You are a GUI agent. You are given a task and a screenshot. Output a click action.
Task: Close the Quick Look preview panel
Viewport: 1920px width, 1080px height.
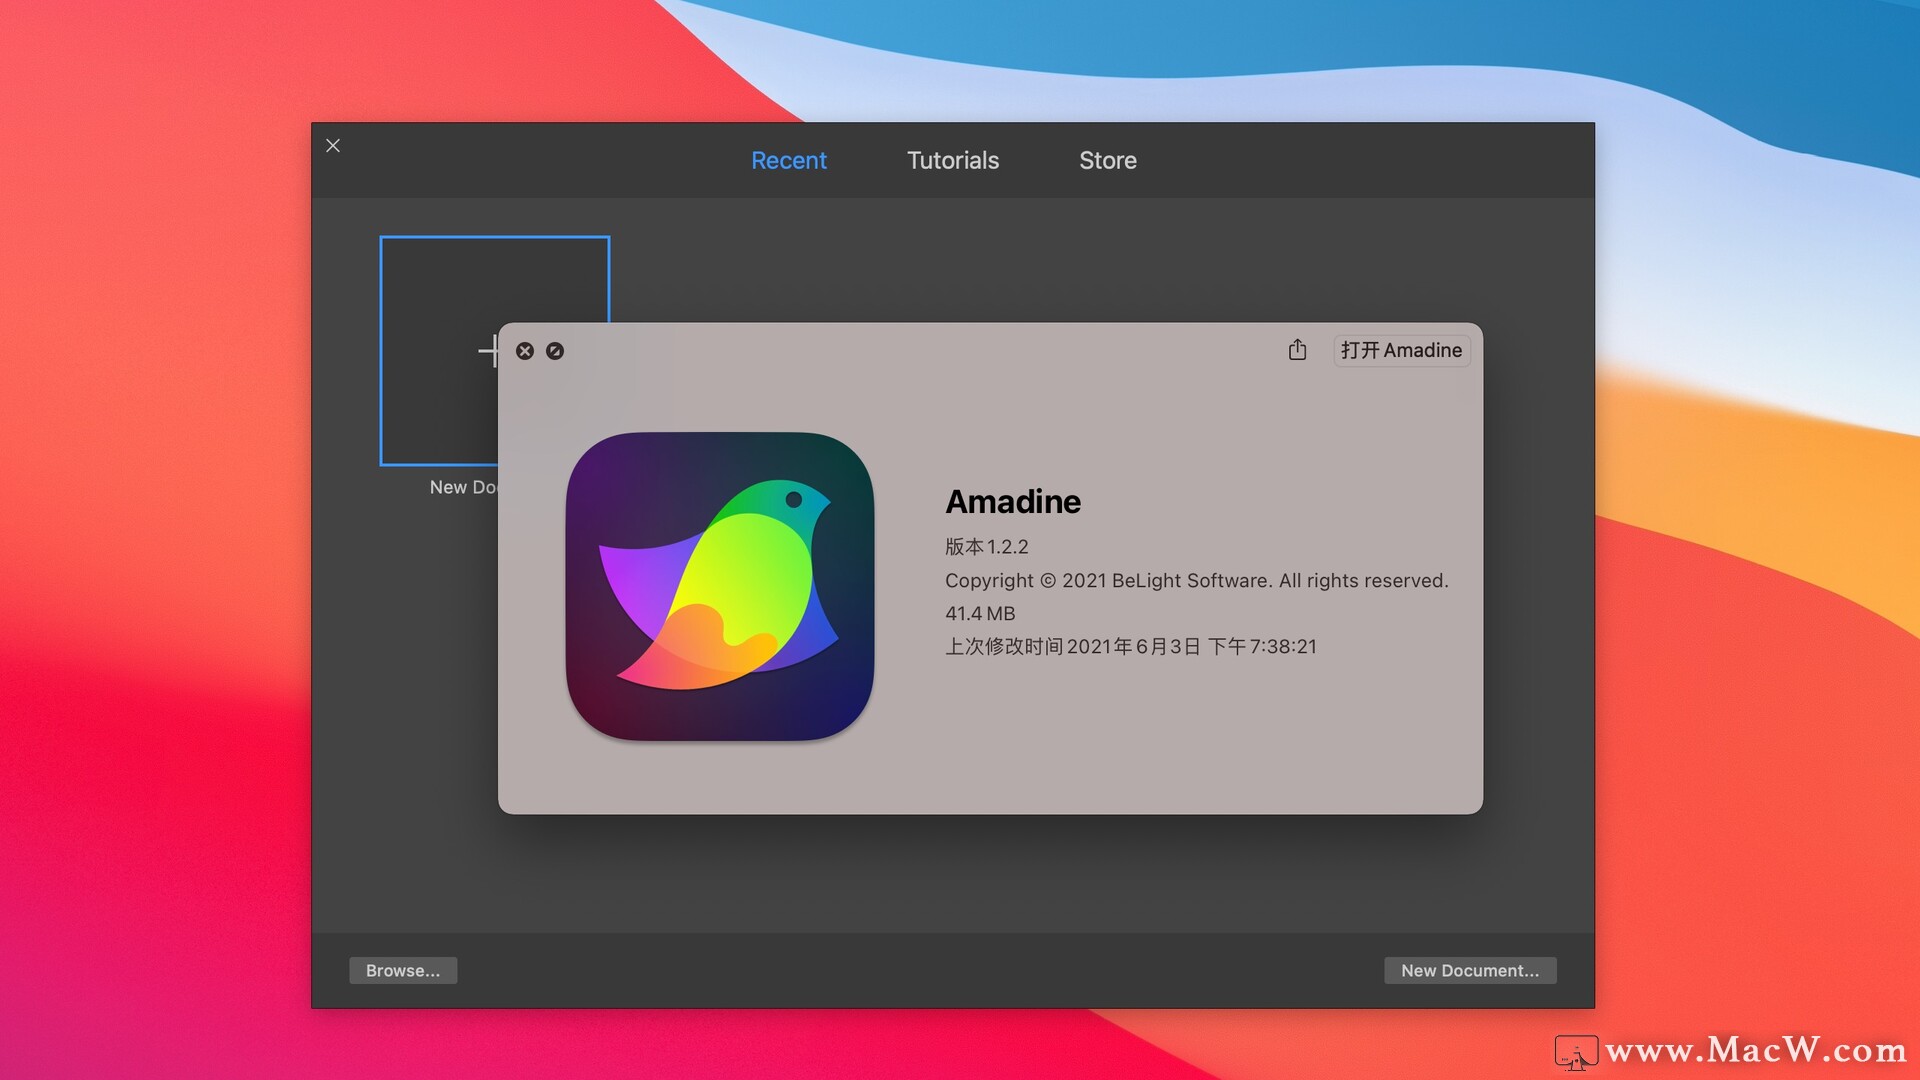(525, 351)
